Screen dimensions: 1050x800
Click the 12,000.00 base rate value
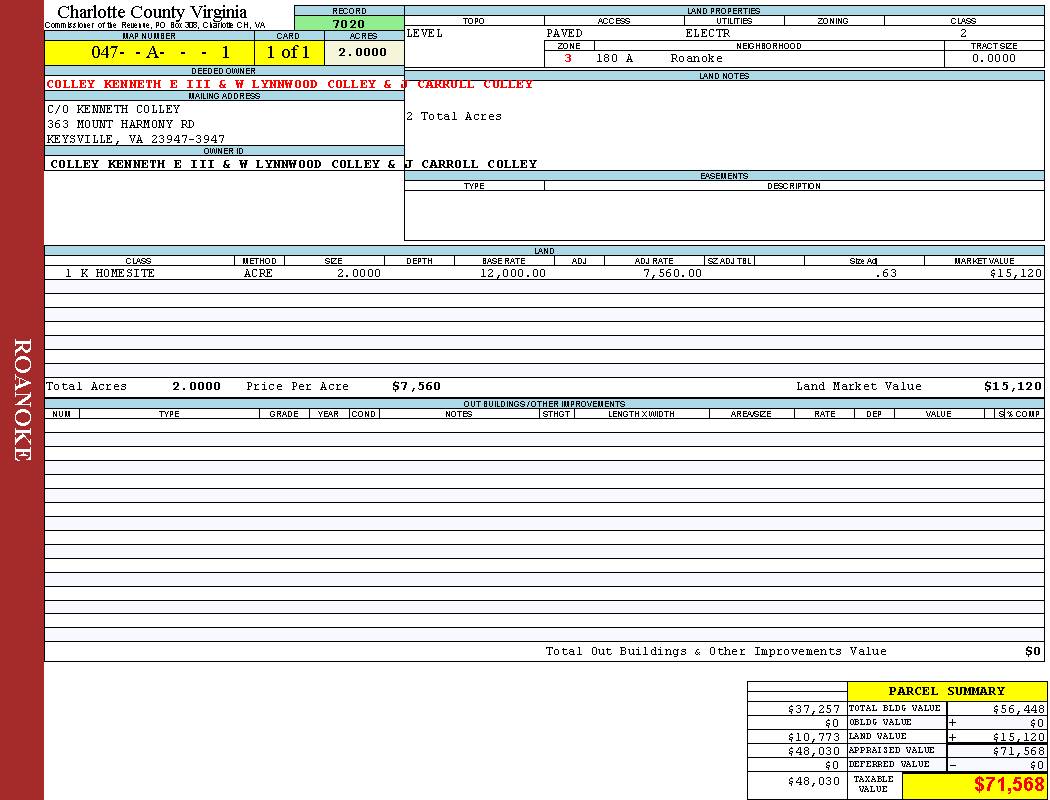(x=512, y=273)
